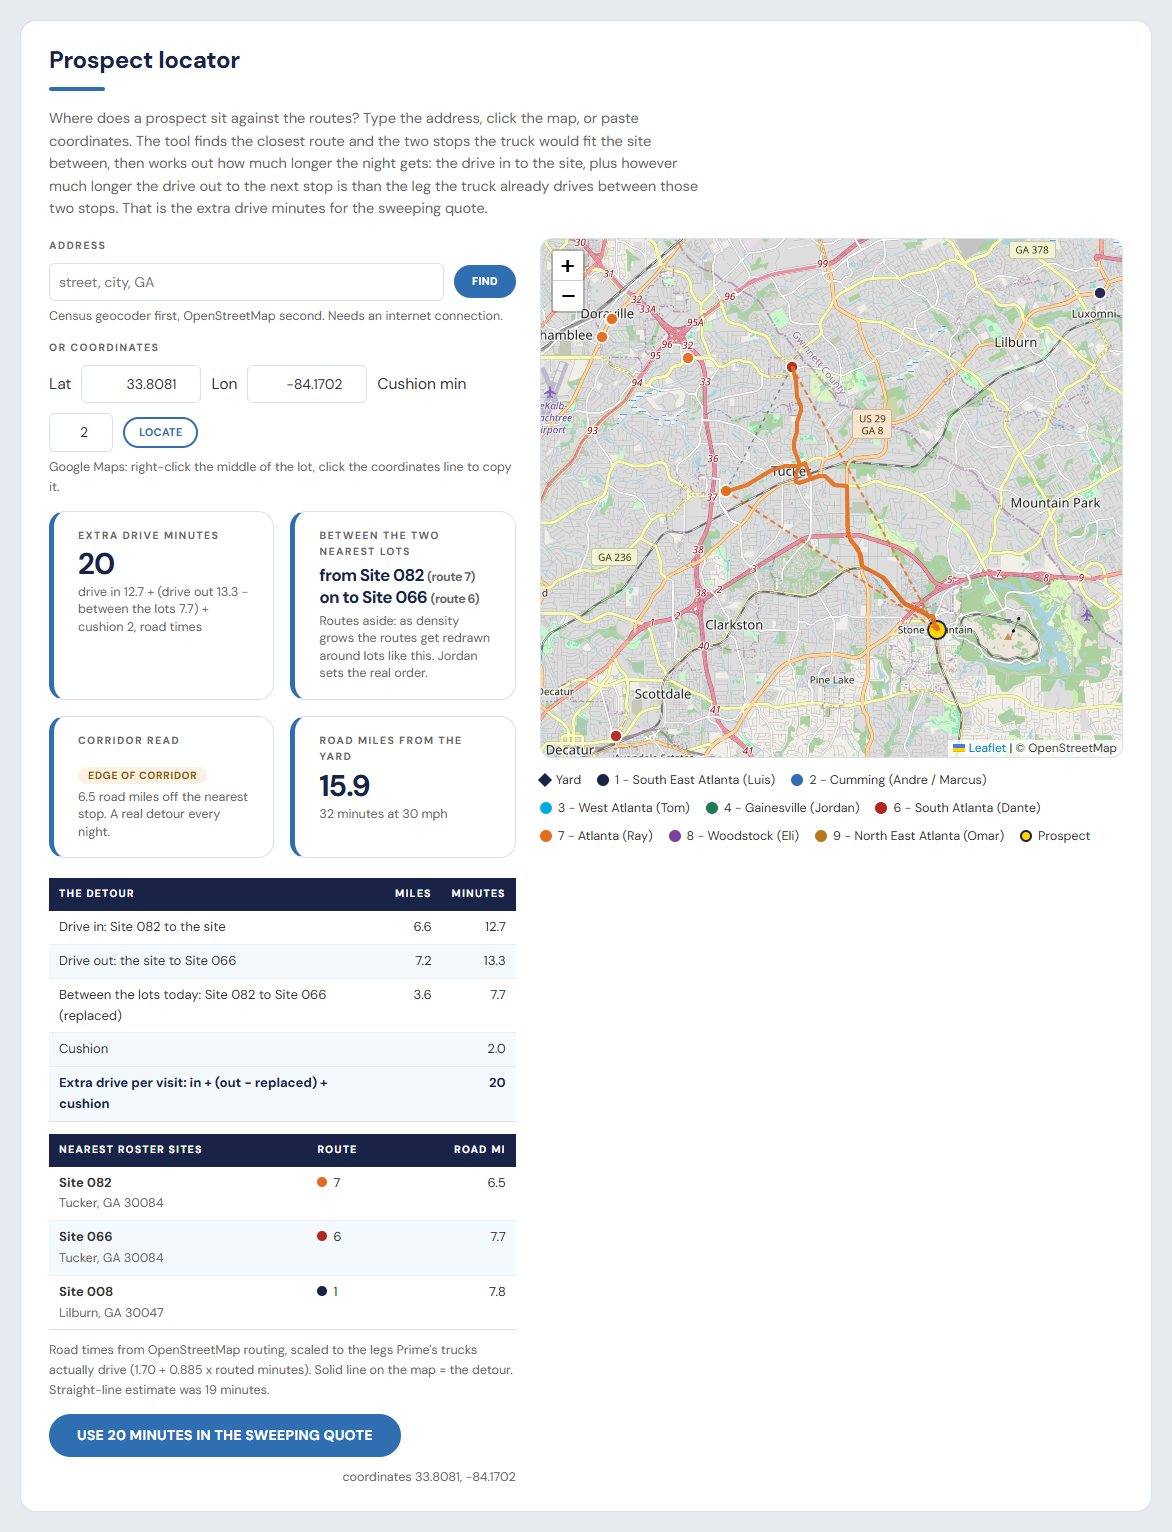
Task: Zoom in on the map
Action: [567, 266]
